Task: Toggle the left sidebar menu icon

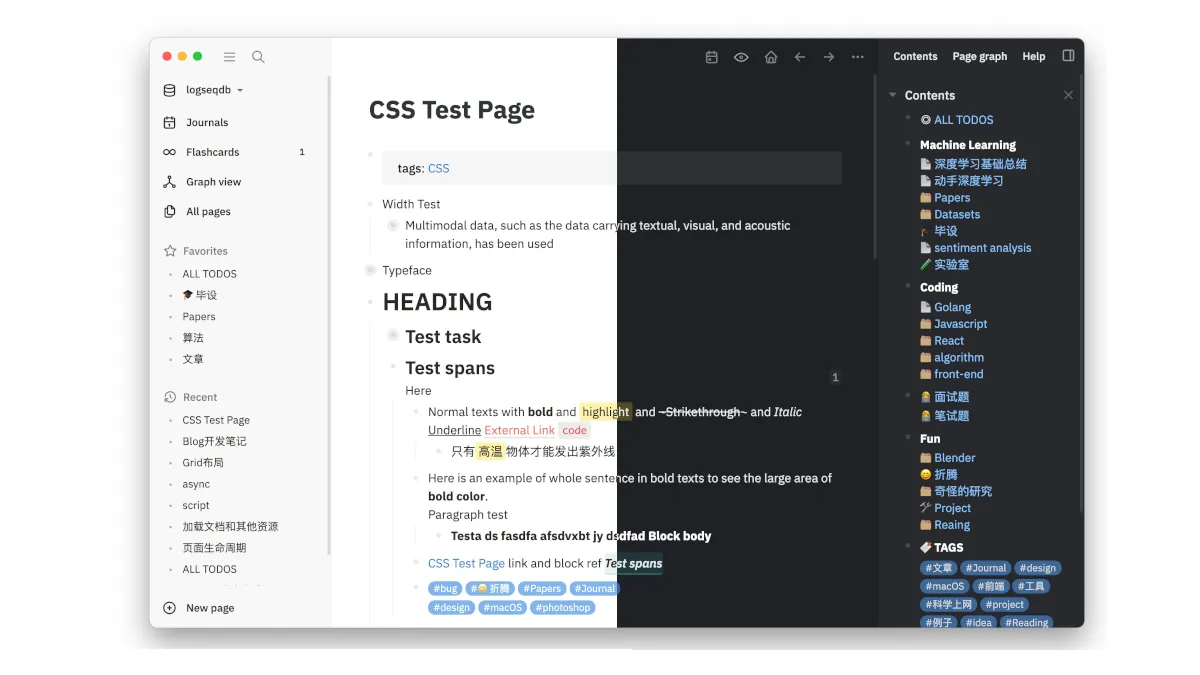Action: 230,57
